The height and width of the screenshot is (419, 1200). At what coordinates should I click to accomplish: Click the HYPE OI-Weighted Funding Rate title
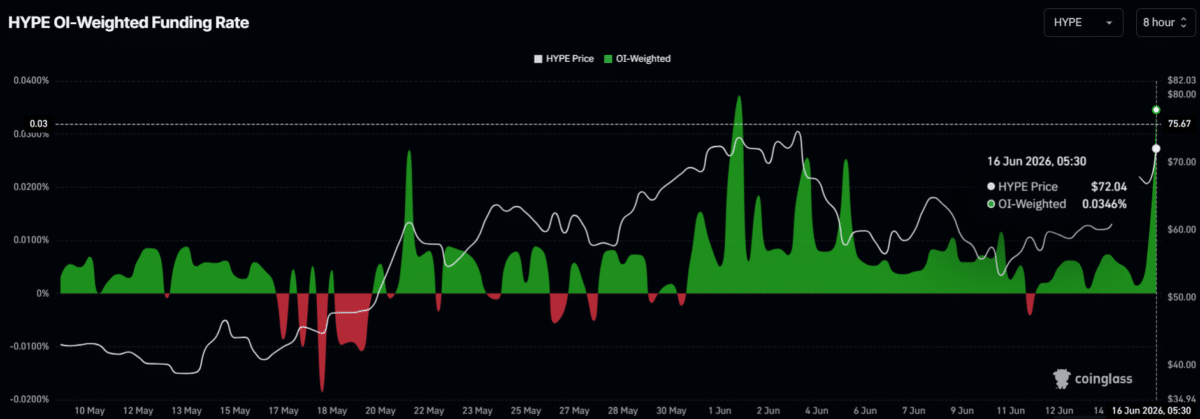(x=127, y=22)
